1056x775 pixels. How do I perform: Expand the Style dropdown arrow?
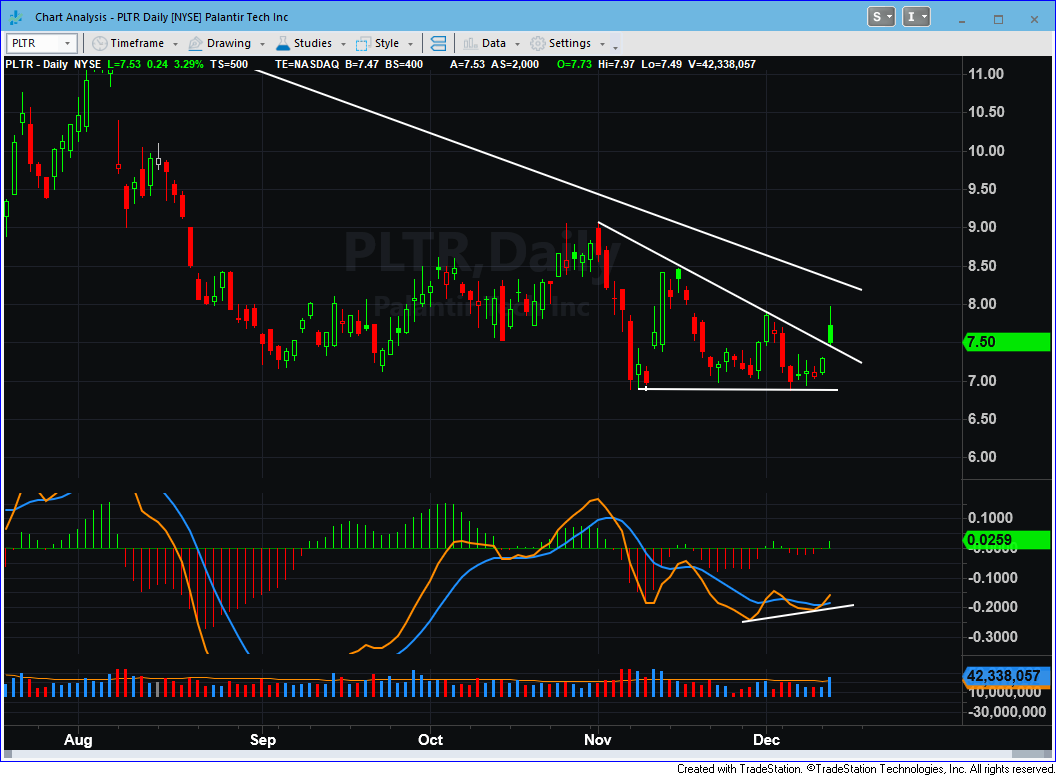click(410, 44)
